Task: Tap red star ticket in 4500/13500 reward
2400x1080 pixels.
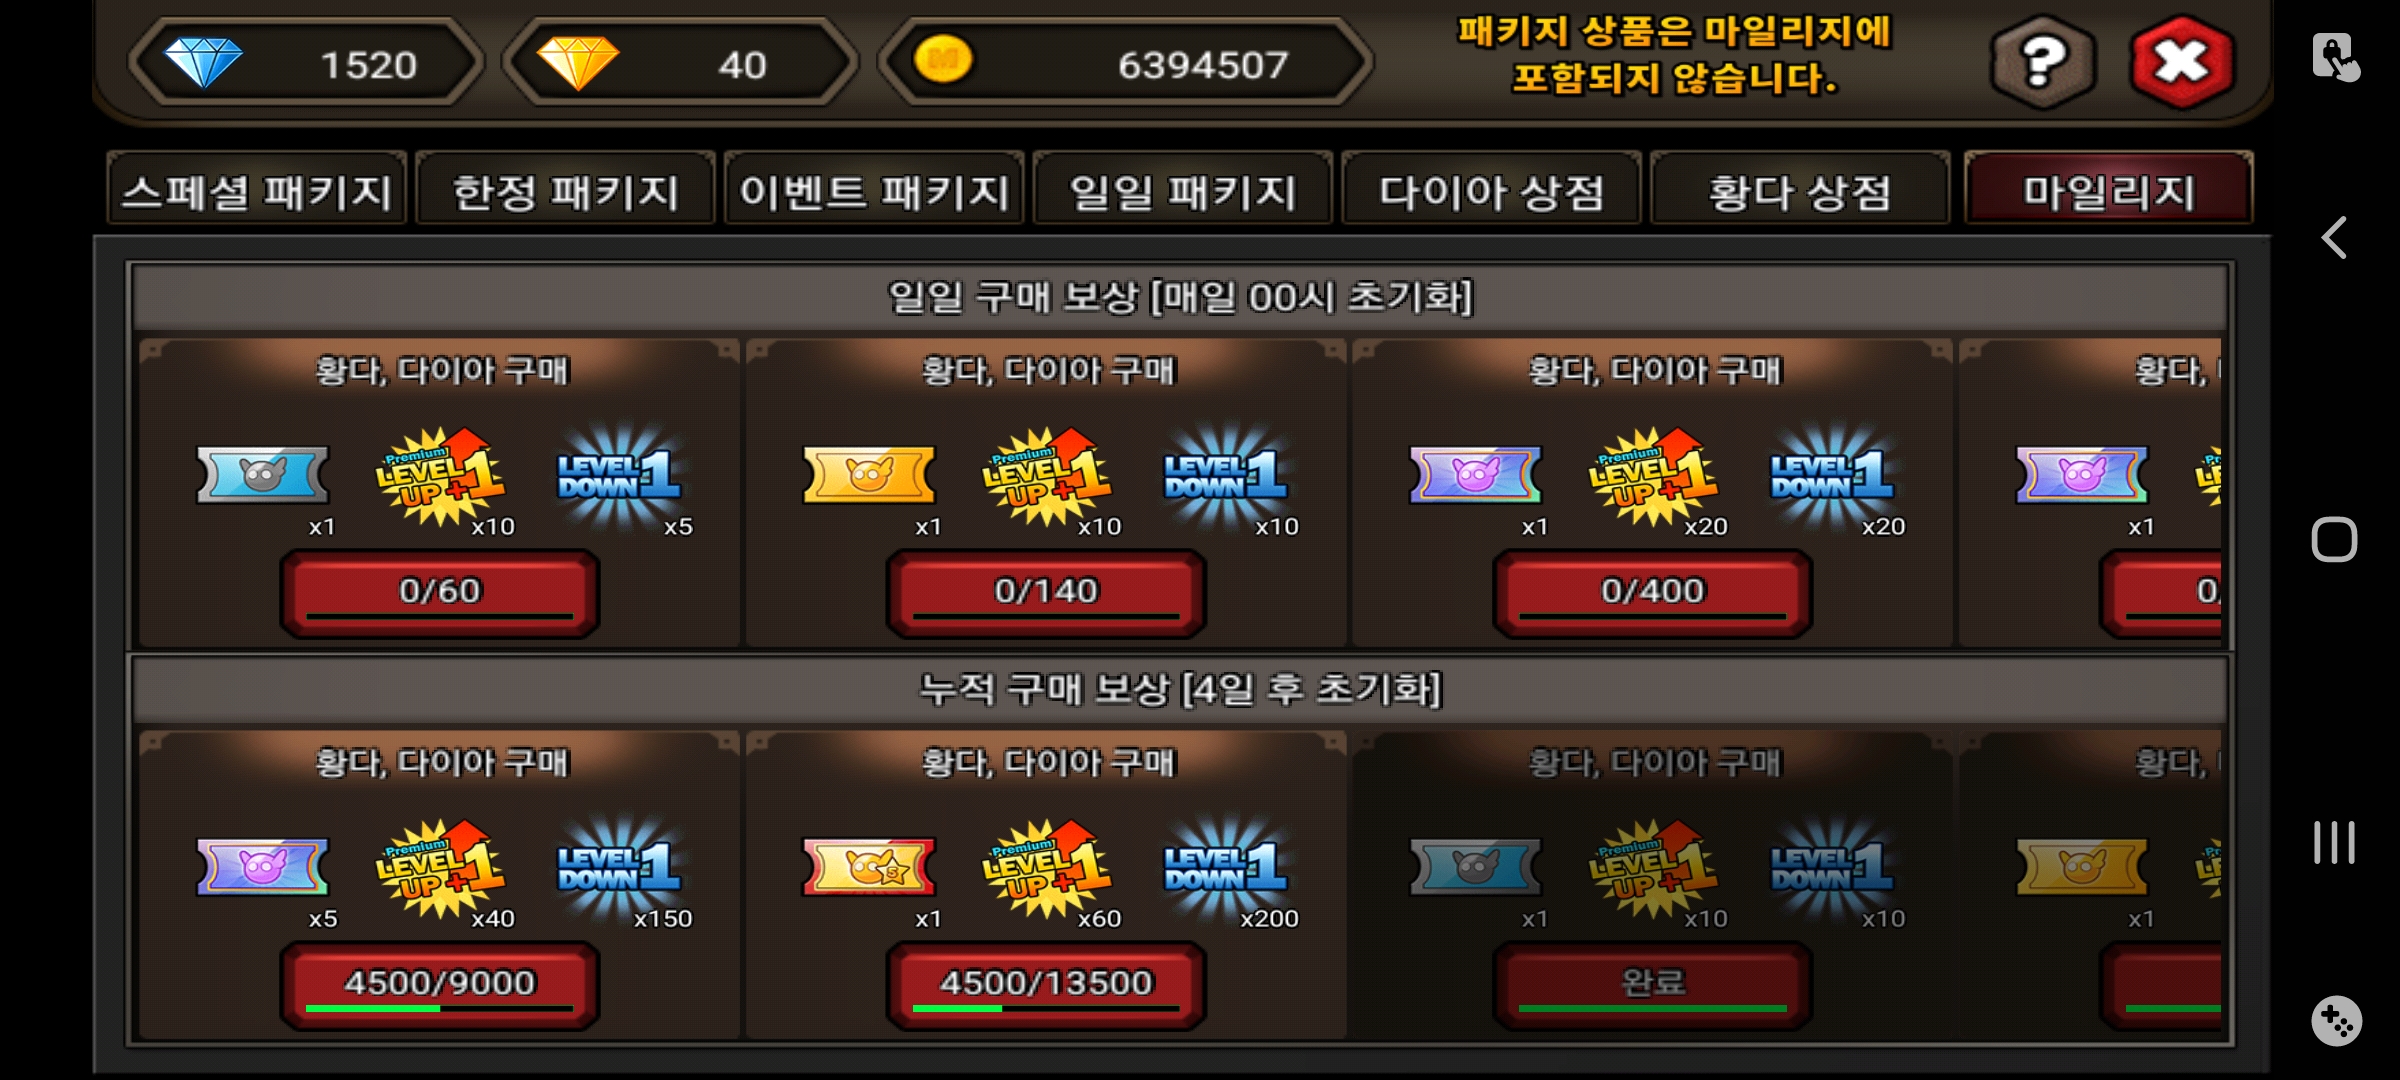Action: [x=869, y=866]
